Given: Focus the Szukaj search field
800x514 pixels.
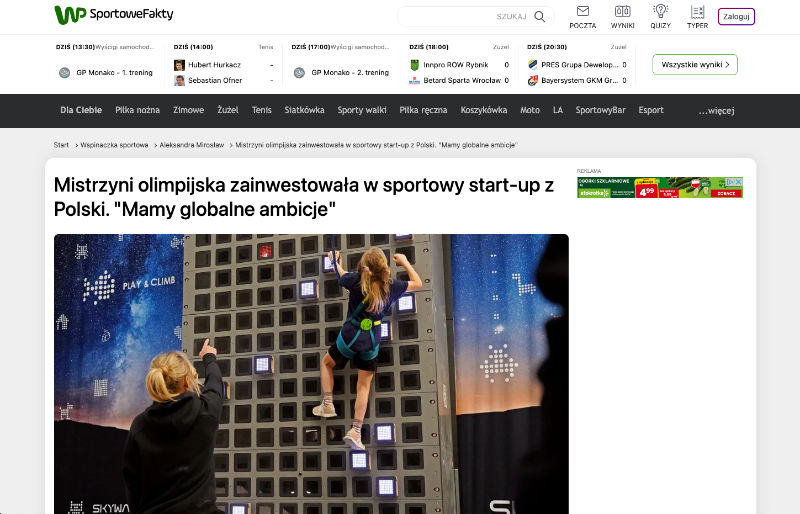Looking at the screenshot, I should tap(465, 16).
